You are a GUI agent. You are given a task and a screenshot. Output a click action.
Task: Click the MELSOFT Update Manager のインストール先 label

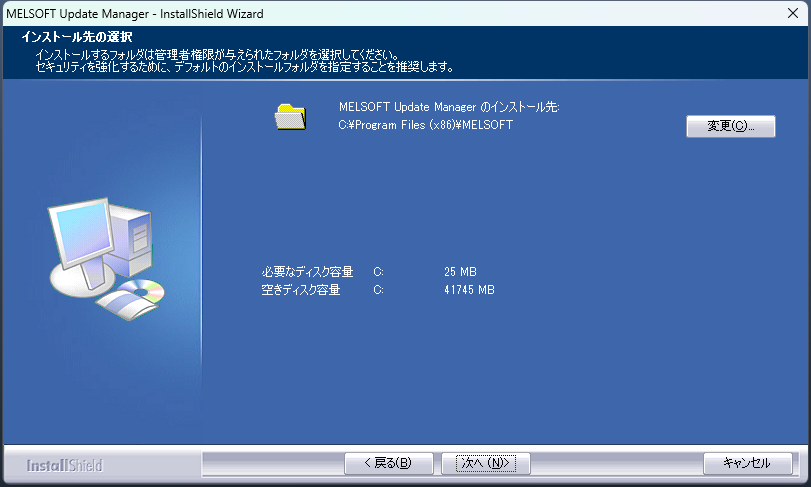[448, 107]
